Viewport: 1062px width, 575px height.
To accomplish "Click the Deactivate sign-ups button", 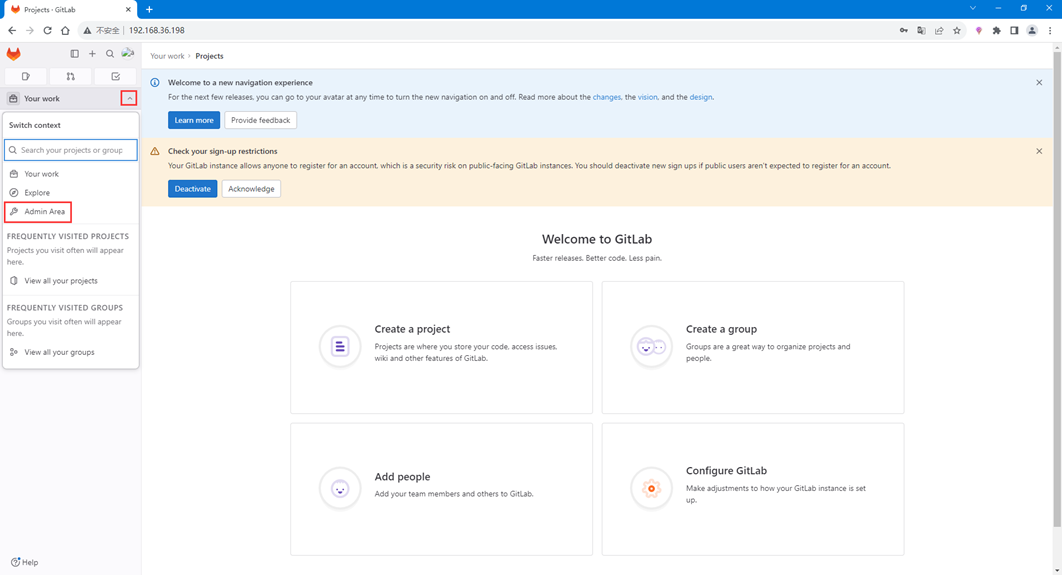I will point(192,189).
